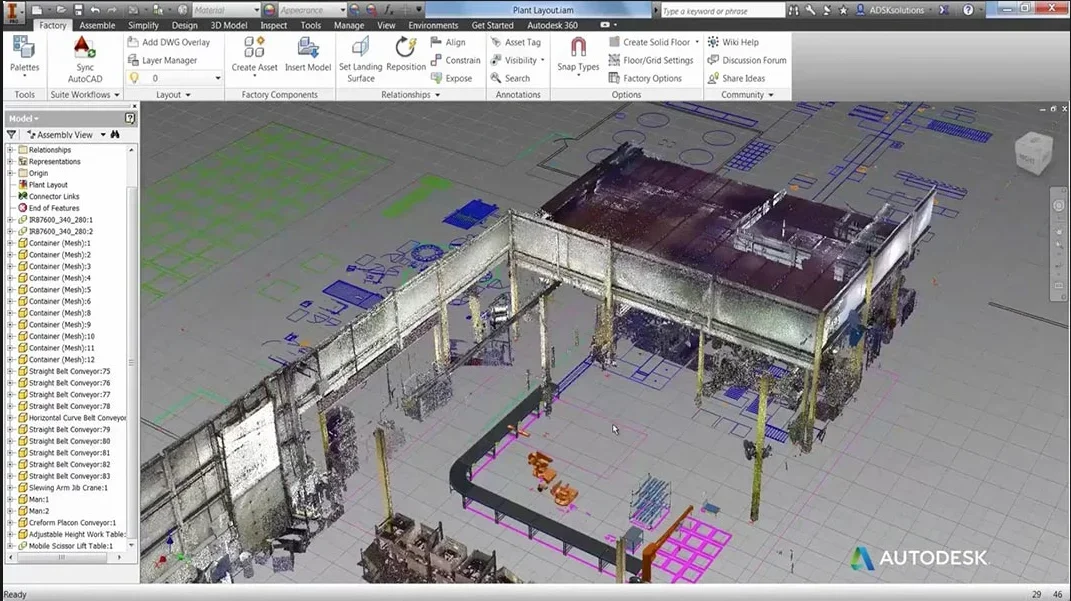Click the Create Solid Floor icon
Image resolution: width=1071 pixels, height=601 pixels.
(615, 42)
